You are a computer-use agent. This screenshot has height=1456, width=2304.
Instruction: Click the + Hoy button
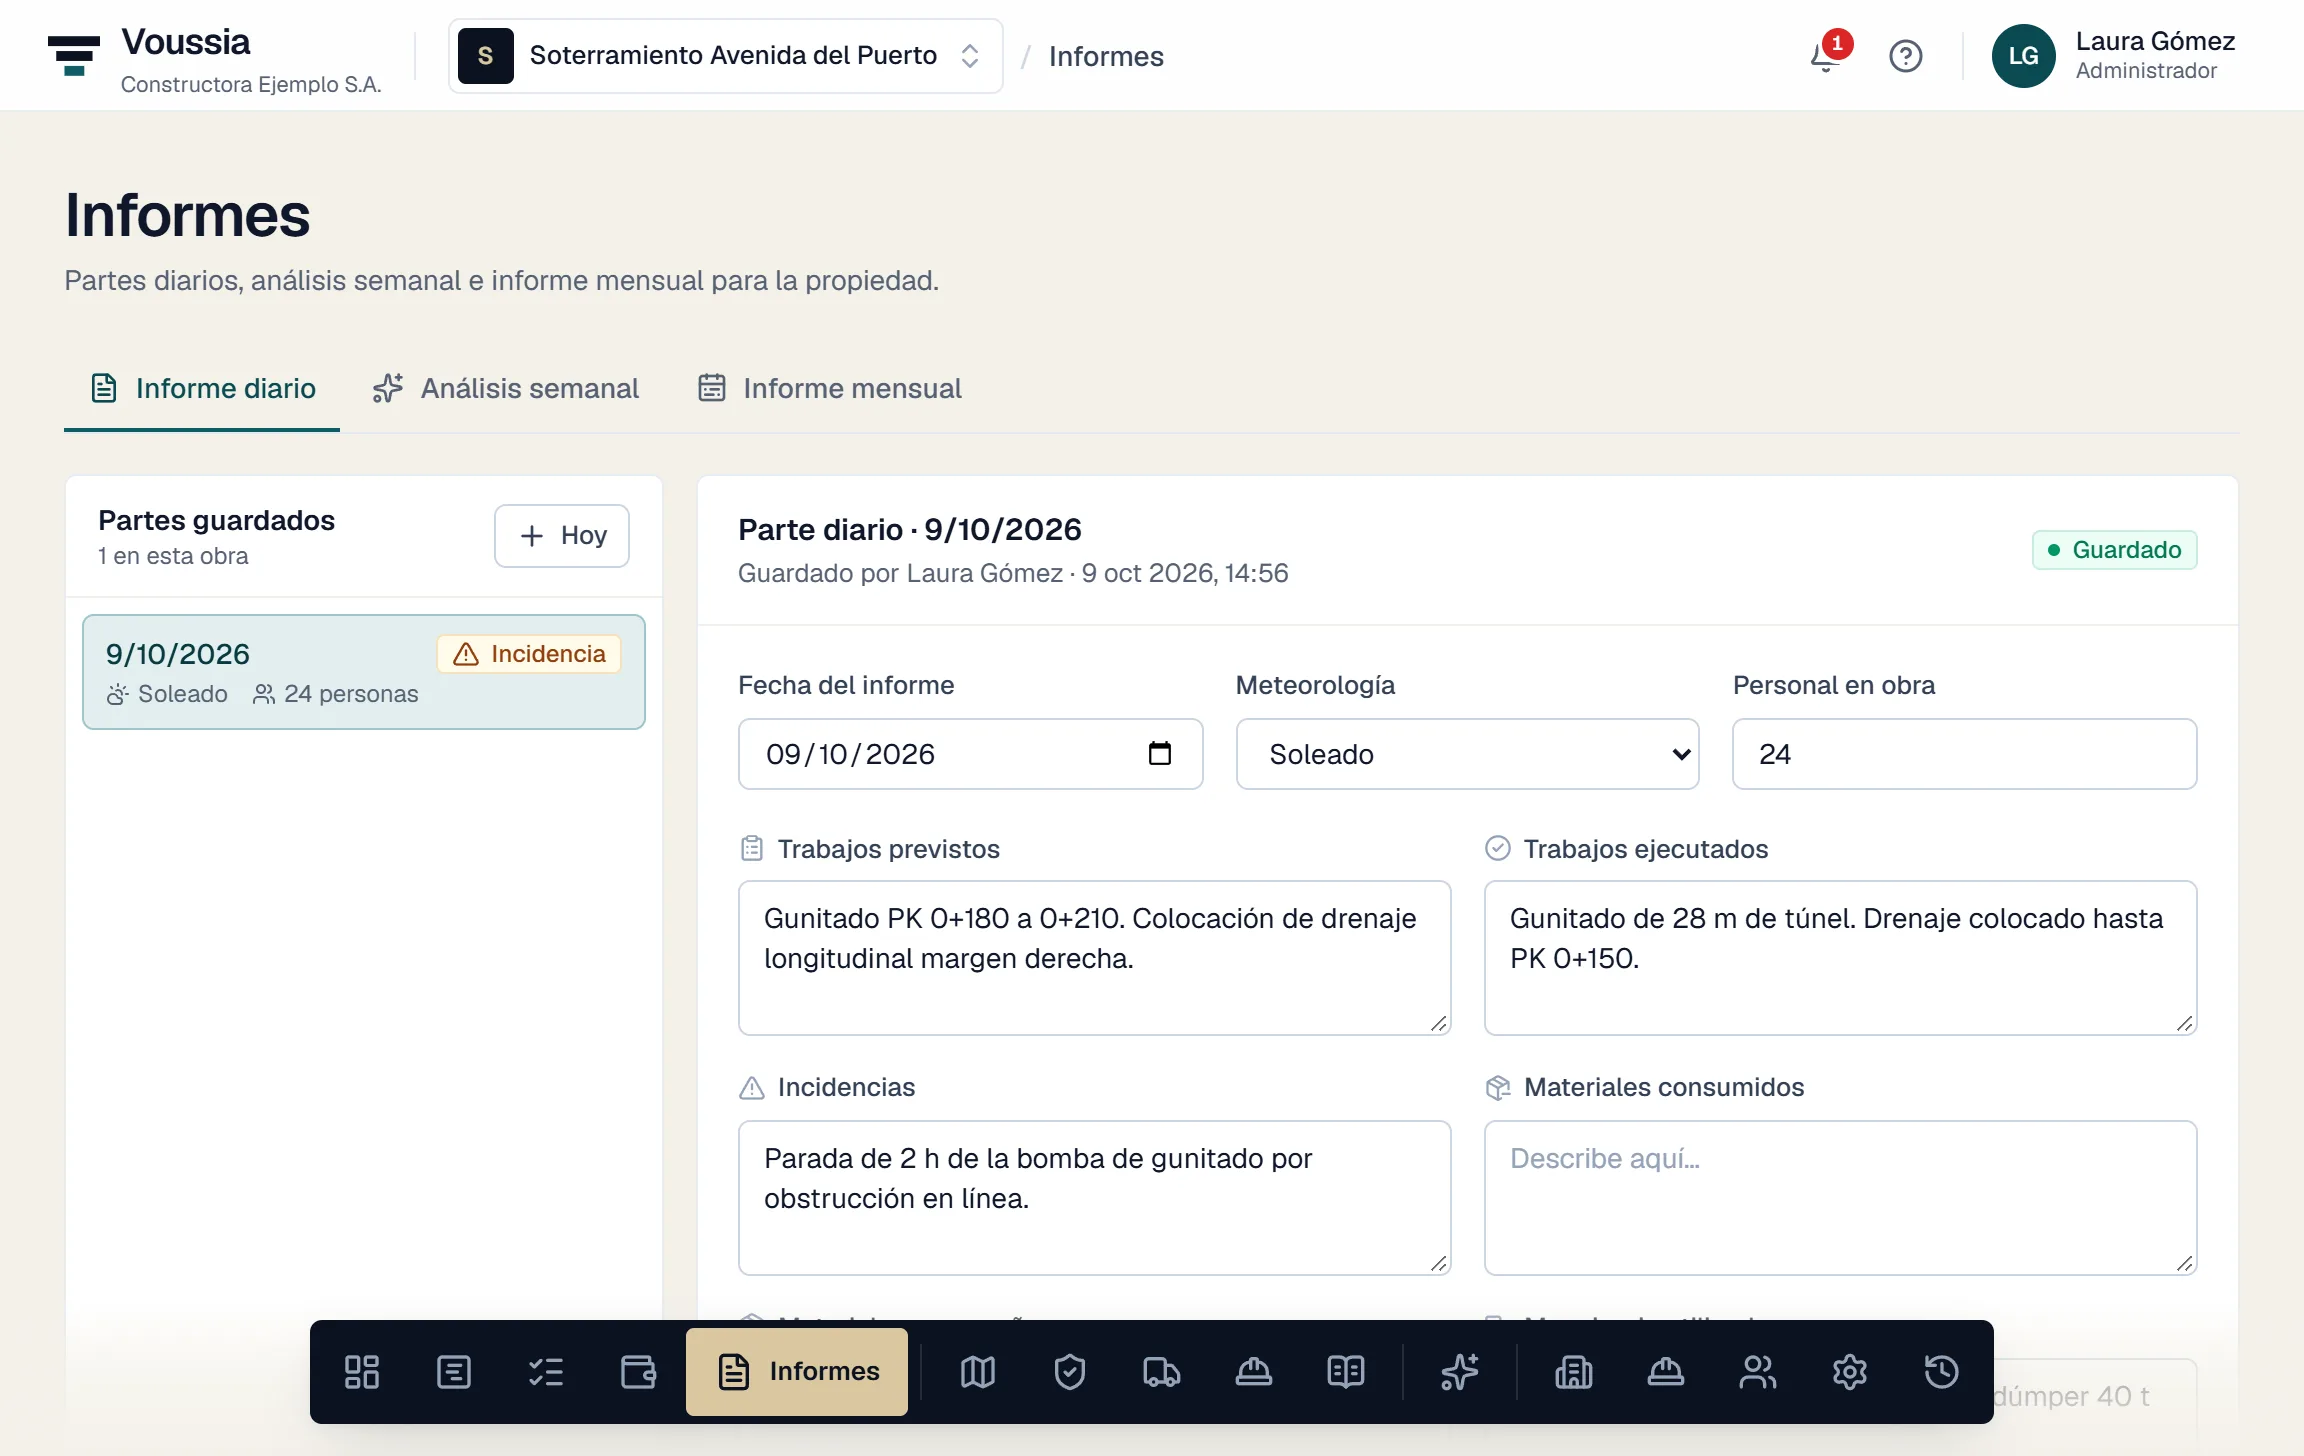click(x=562, y=536)
